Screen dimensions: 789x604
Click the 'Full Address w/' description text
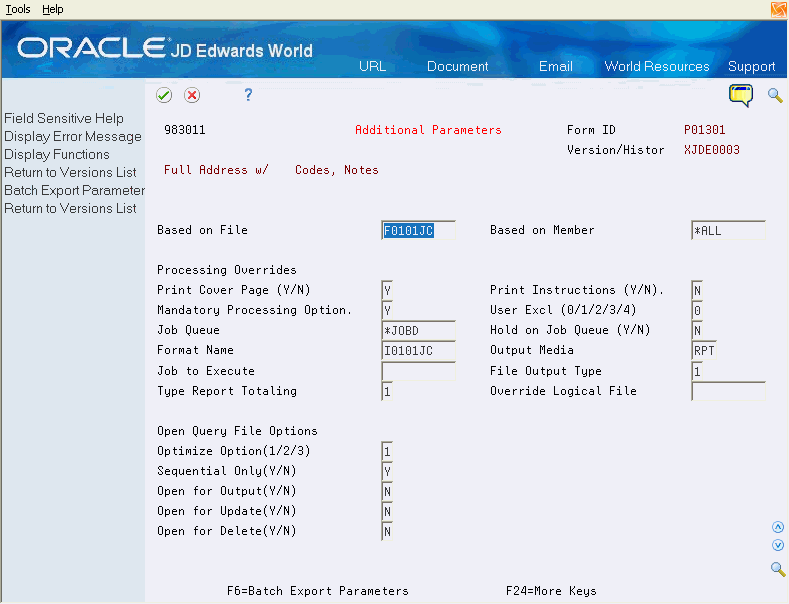[x=216, y=170]
